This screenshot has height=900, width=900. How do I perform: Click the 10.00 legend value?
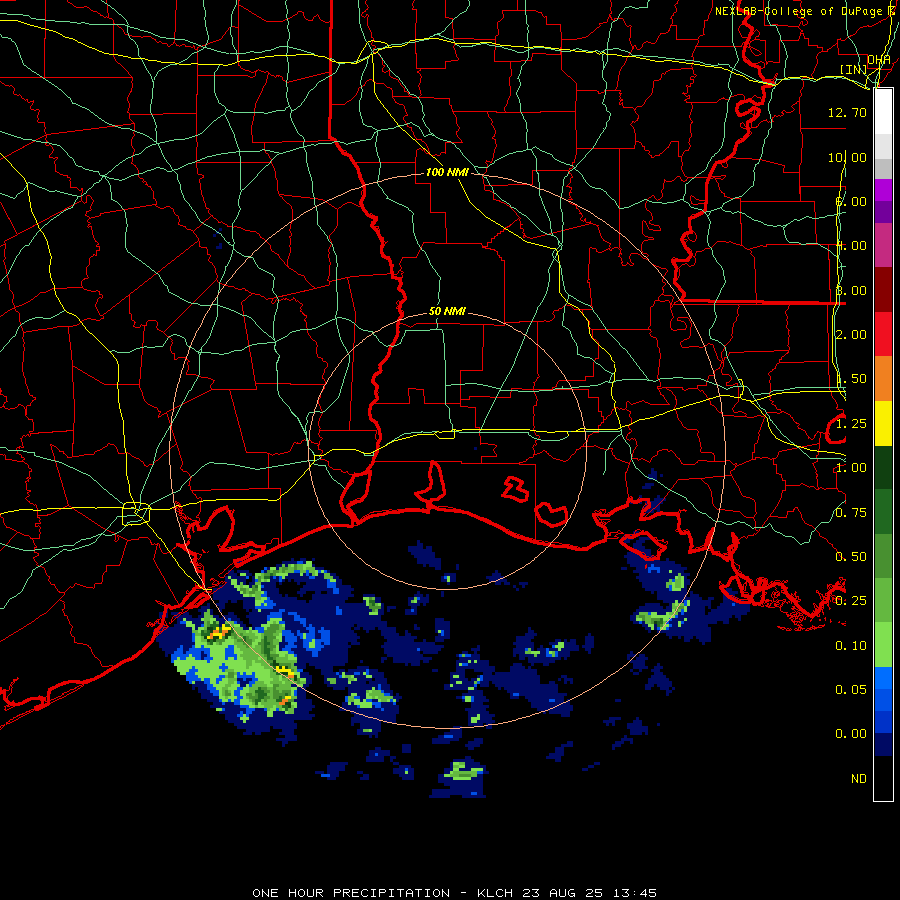click(x=847, y=157)
